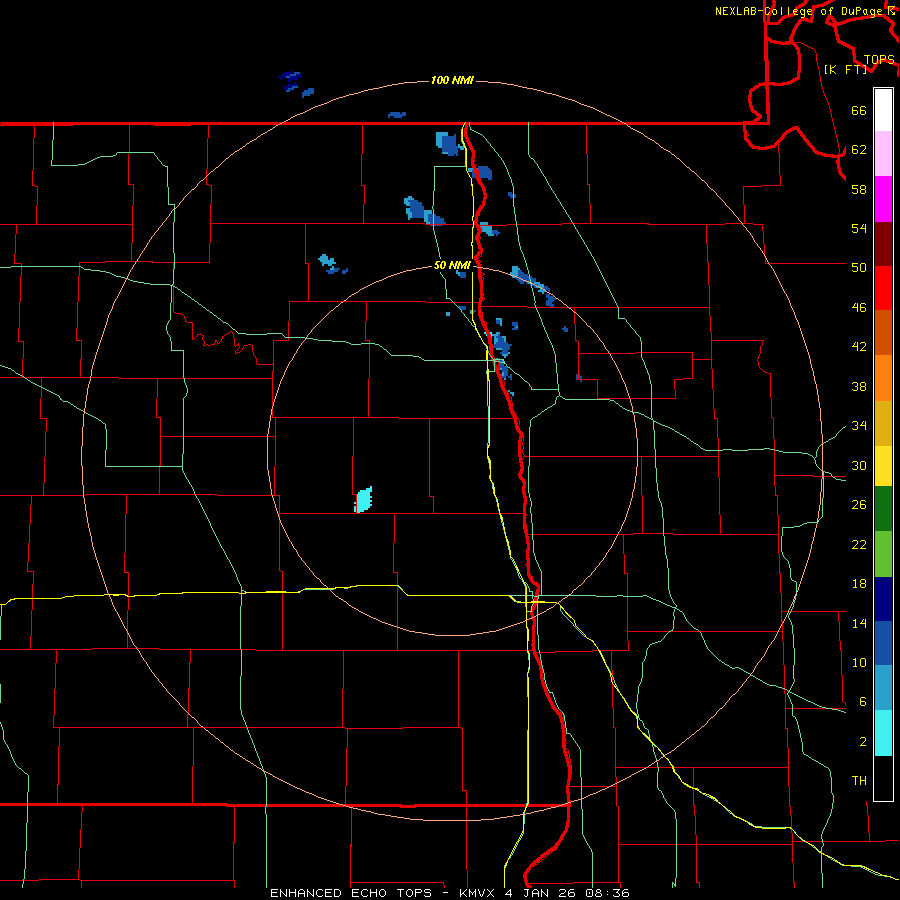Viewport: 900px width, 900px height.
Task: Click the '58' legend value
Action: click(x=859, y=189)
